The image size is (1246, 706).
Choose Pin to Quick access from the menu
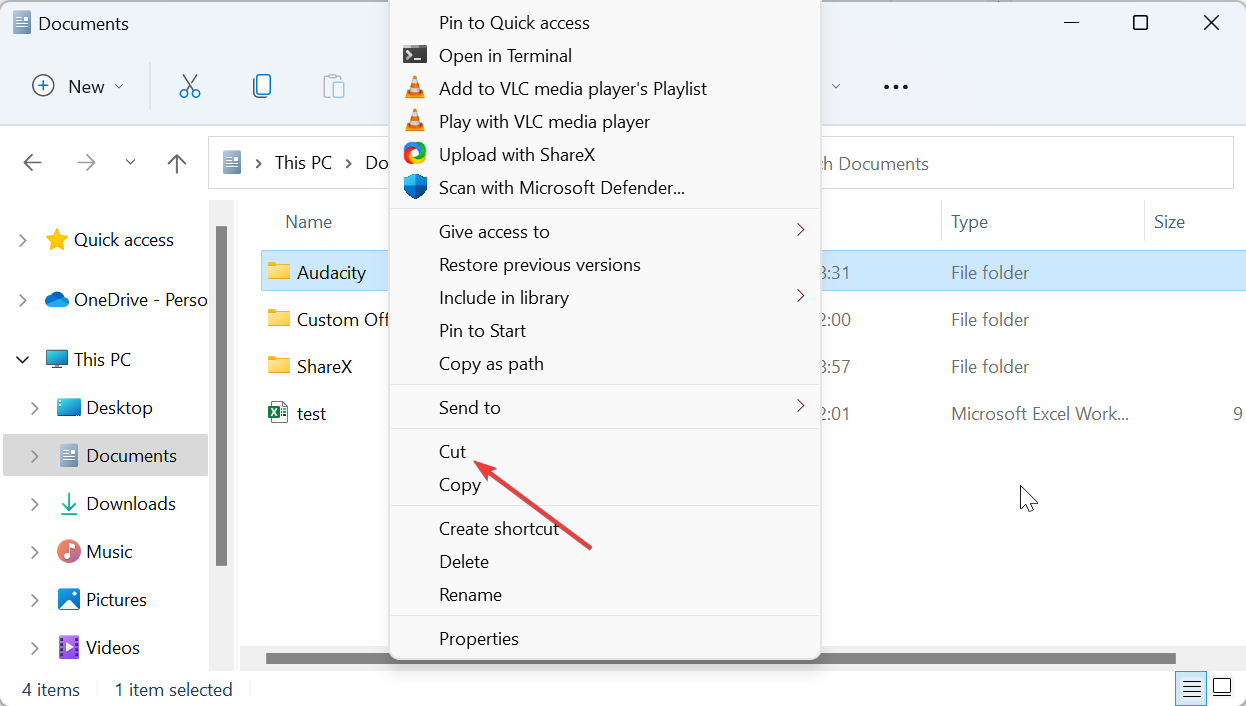(x=514, y=22)
